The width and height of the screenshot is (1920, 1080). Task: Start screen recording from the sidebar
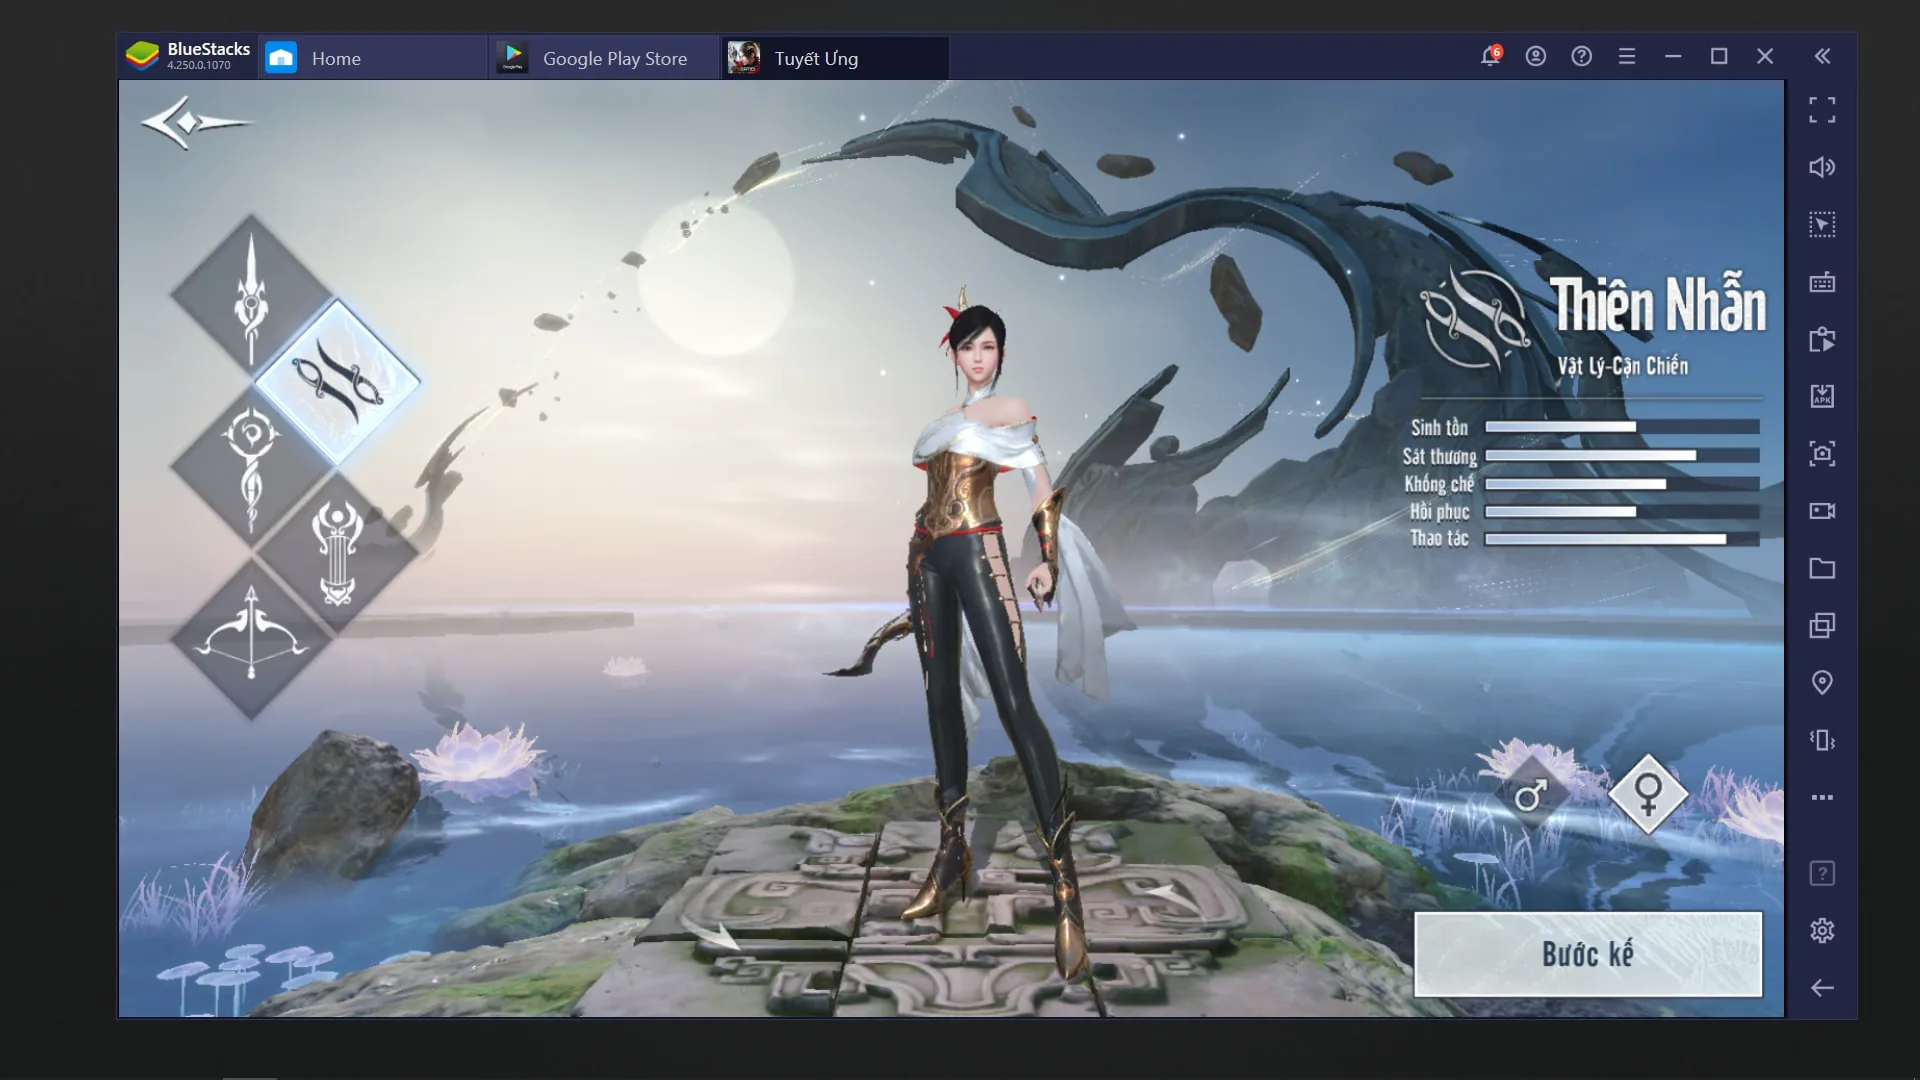[1822, 511]
